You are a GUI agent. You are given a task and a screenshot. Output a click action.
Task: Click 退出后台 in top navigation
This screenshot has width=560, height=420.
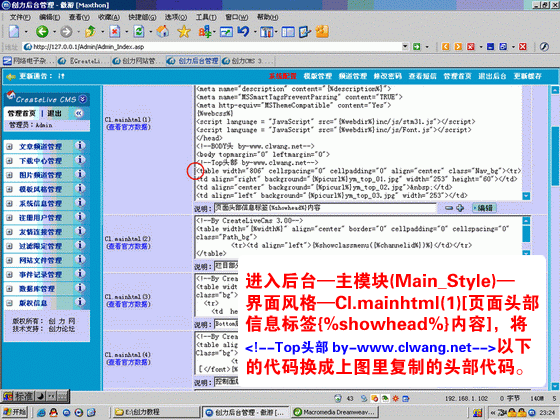click(x=492, y=76)
